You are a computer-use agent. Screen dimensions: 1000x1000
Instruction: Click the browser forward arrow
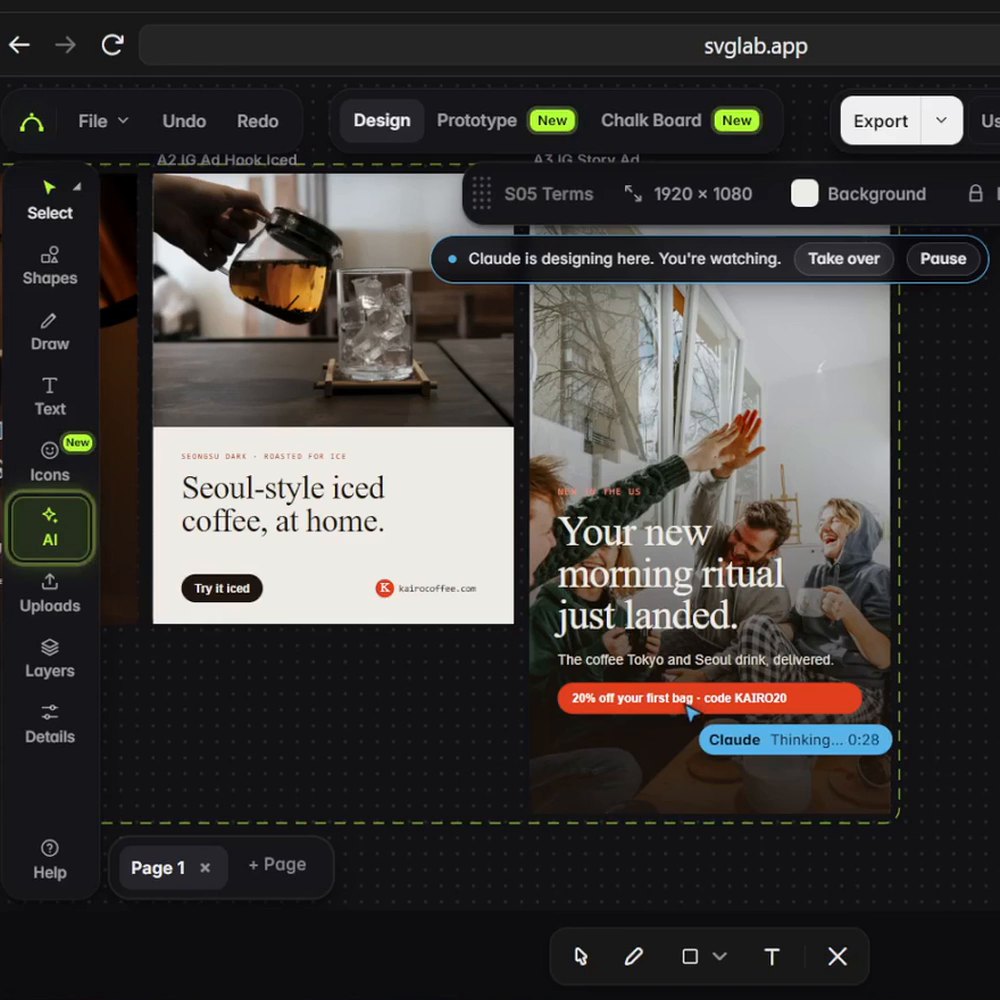coord(65,45)
